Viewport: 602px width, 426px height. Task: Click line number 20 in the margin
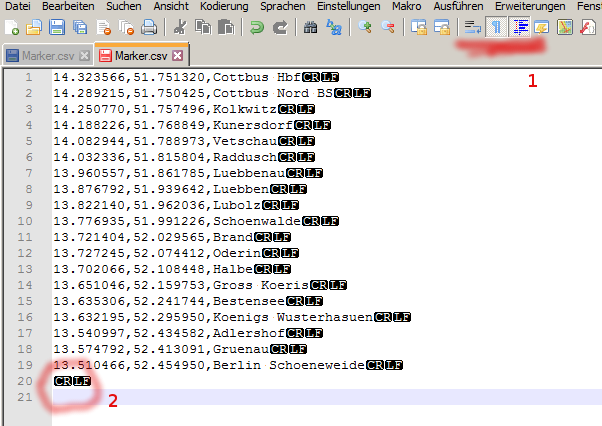click(x=25, y=381)
